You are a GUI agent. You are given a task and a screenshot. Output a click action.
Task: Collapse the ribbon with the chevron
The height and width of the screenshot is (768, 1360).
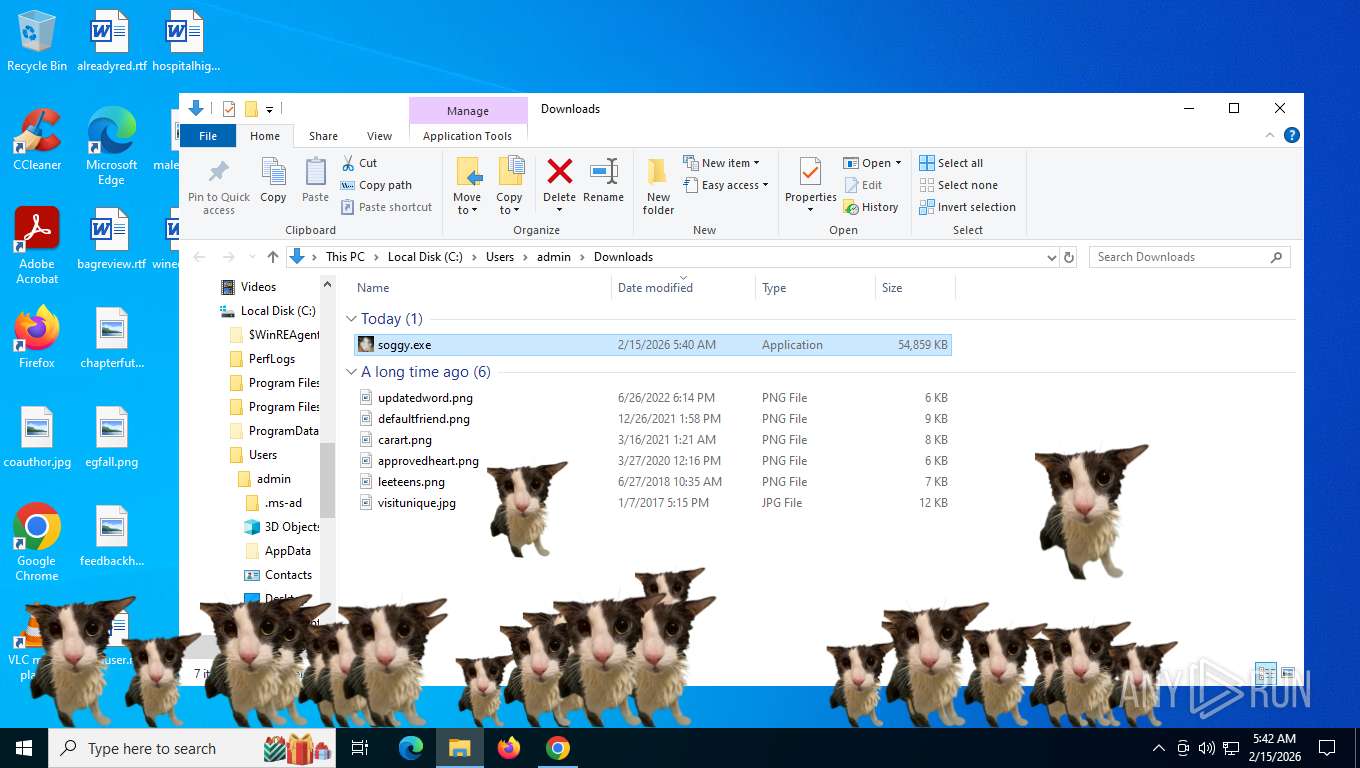[1271, 135]
